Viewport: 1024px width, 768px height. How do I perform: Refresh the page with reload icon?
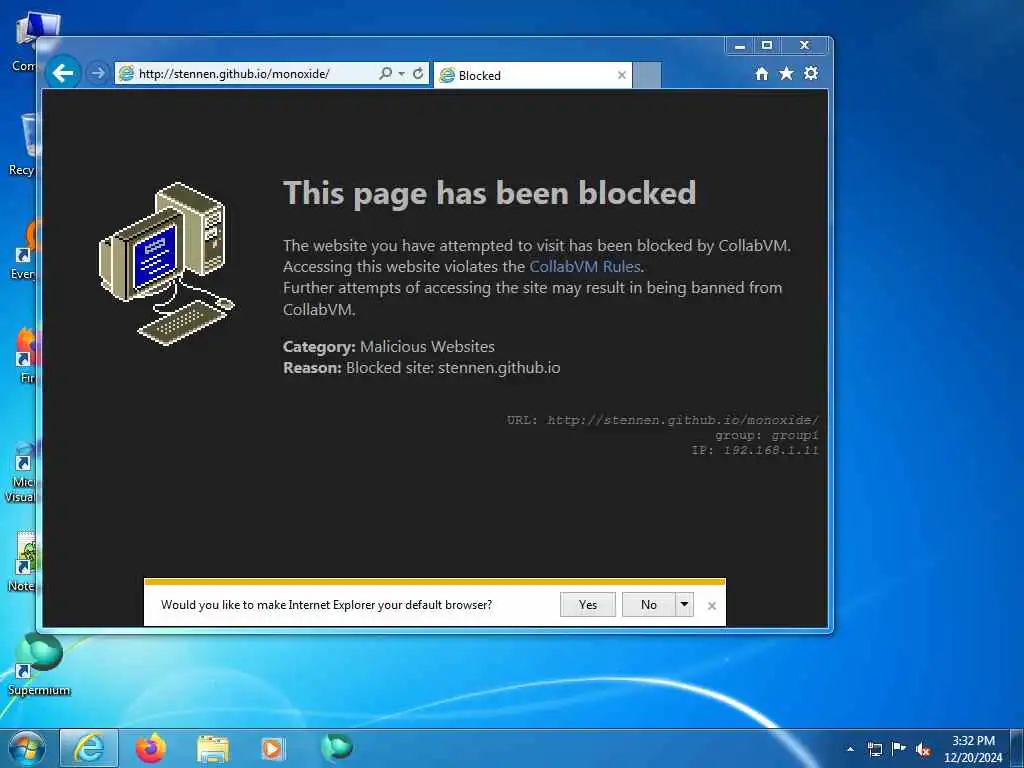point(418,73)
